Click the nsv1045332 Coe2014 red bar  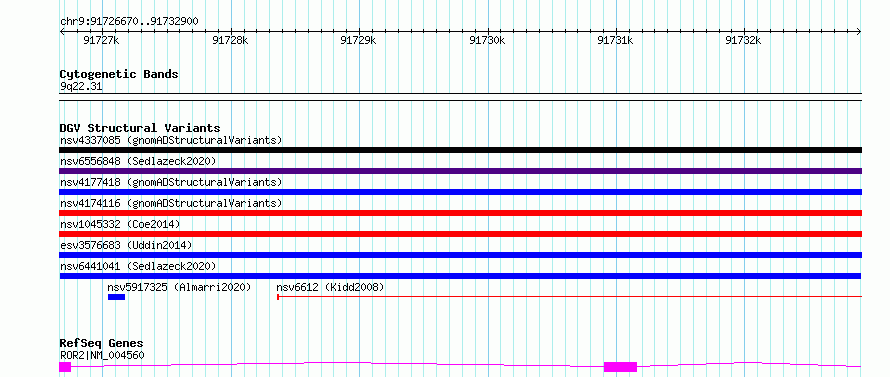460,234
